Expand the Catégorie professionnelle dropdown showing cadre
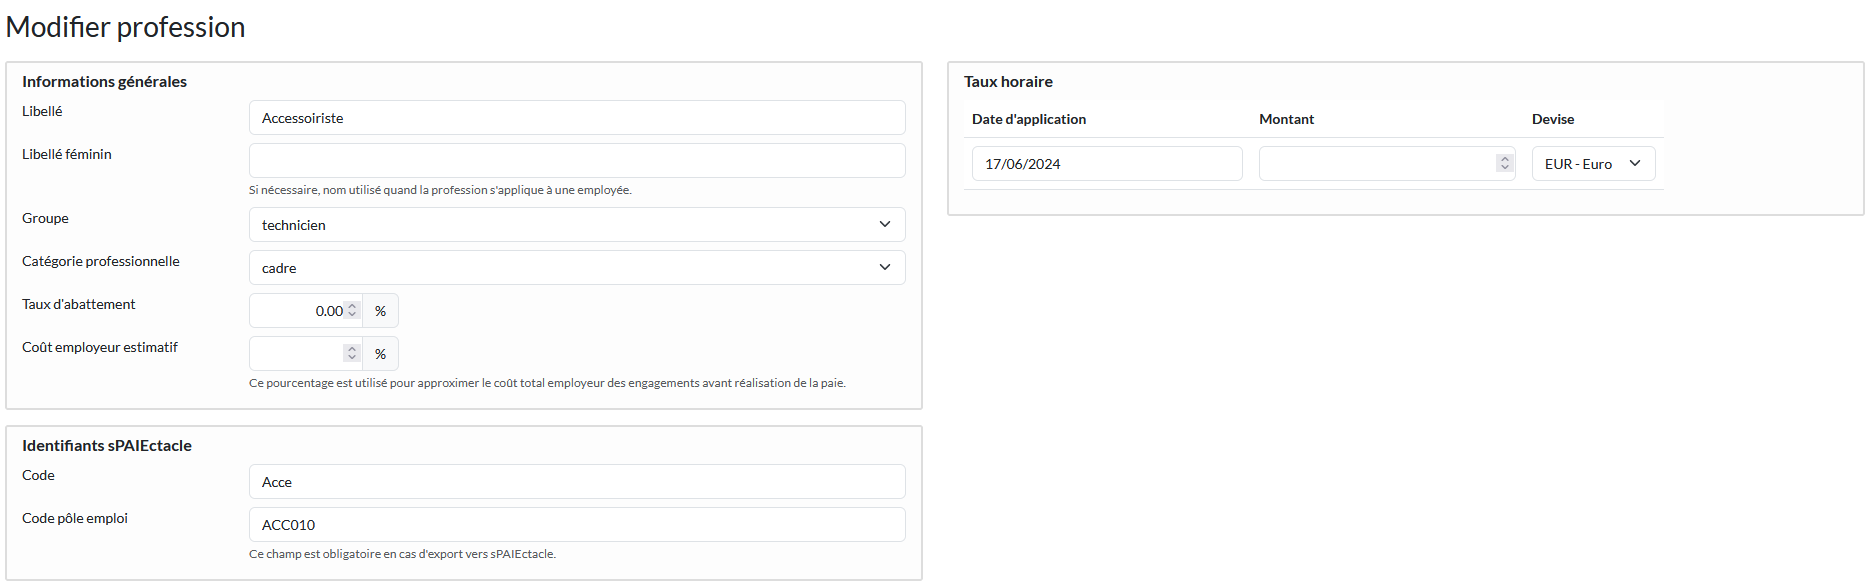 (x=576, y=268)
